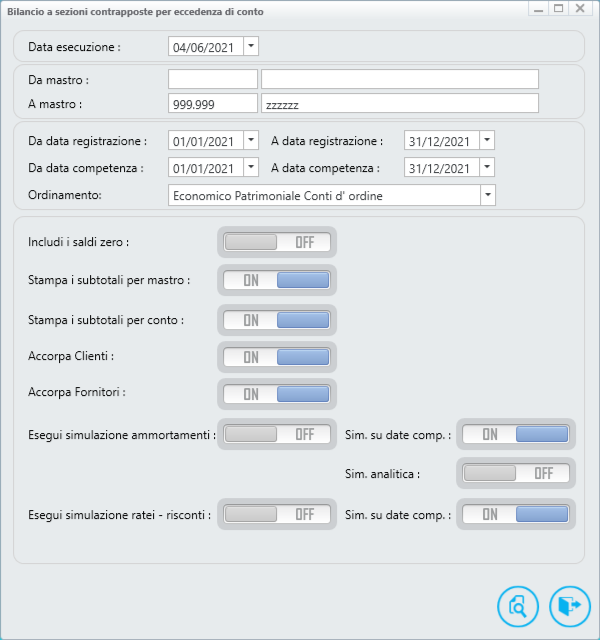Image resolution: width=600 pixels, height=640 pixels.
Task: Click A data registrazione value 31/12/2021
Action: tap(442, 140)
